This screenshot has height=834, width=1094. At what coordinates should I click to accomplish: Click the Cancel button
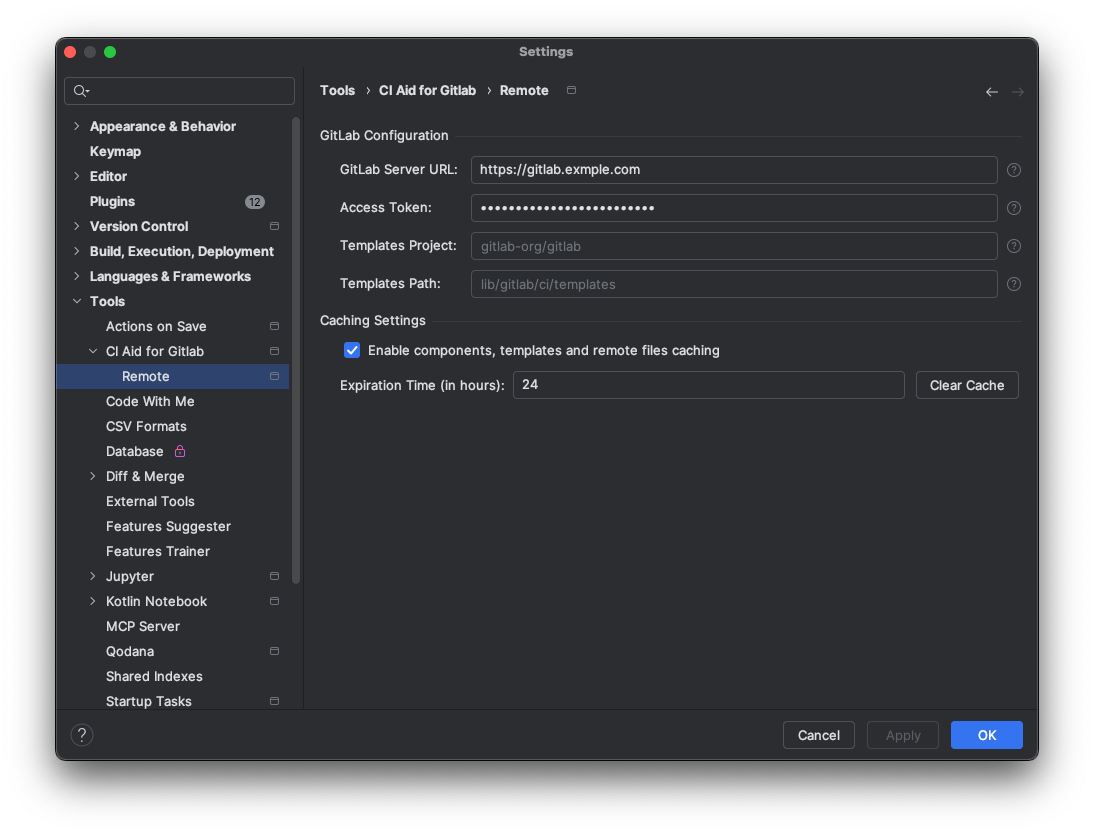pyautogui.click(x=818, y=735)
